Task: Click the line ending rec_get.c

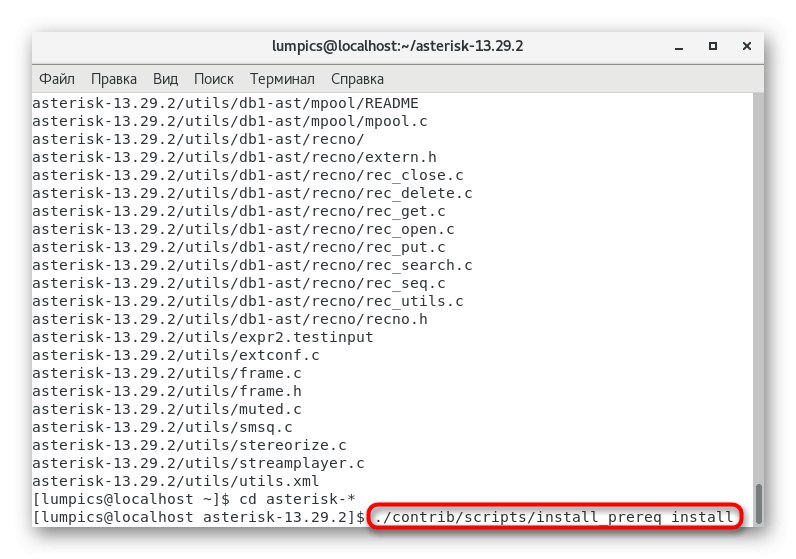Action: [239, 211]
